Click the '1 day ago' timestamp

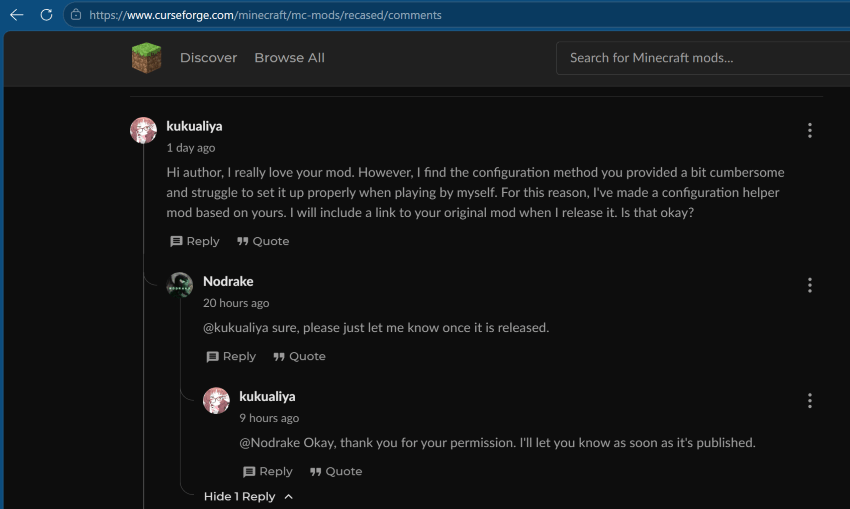pyautogui.click(x=191, y=147)
